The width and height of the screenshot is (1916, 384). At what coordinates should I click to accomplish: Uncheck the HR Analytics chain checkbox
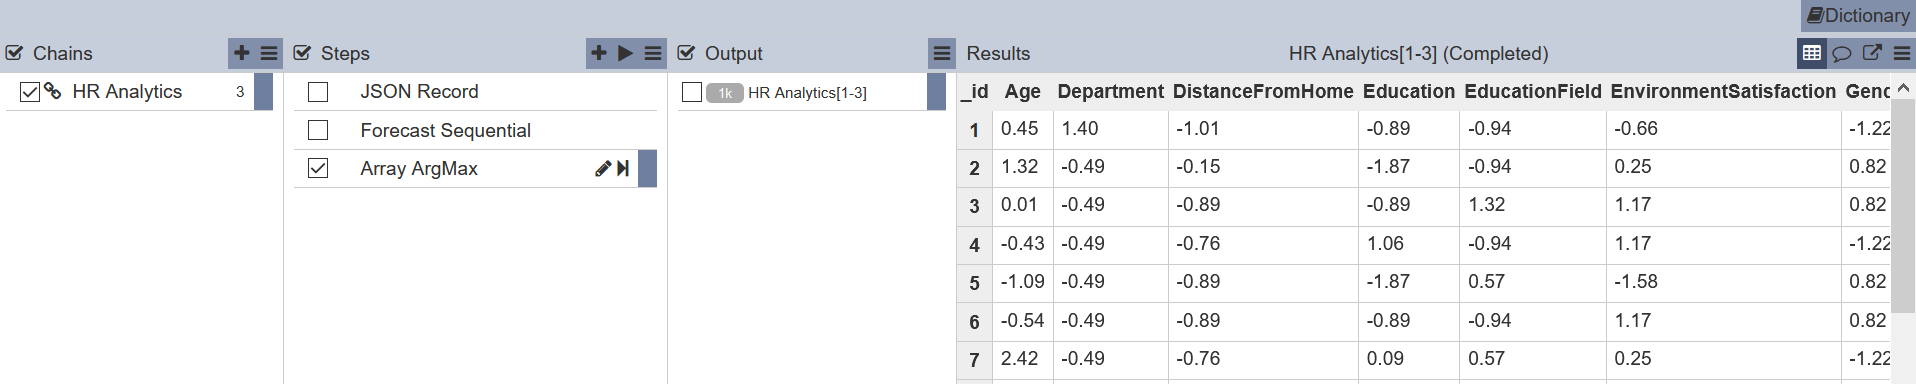[30, 92]
